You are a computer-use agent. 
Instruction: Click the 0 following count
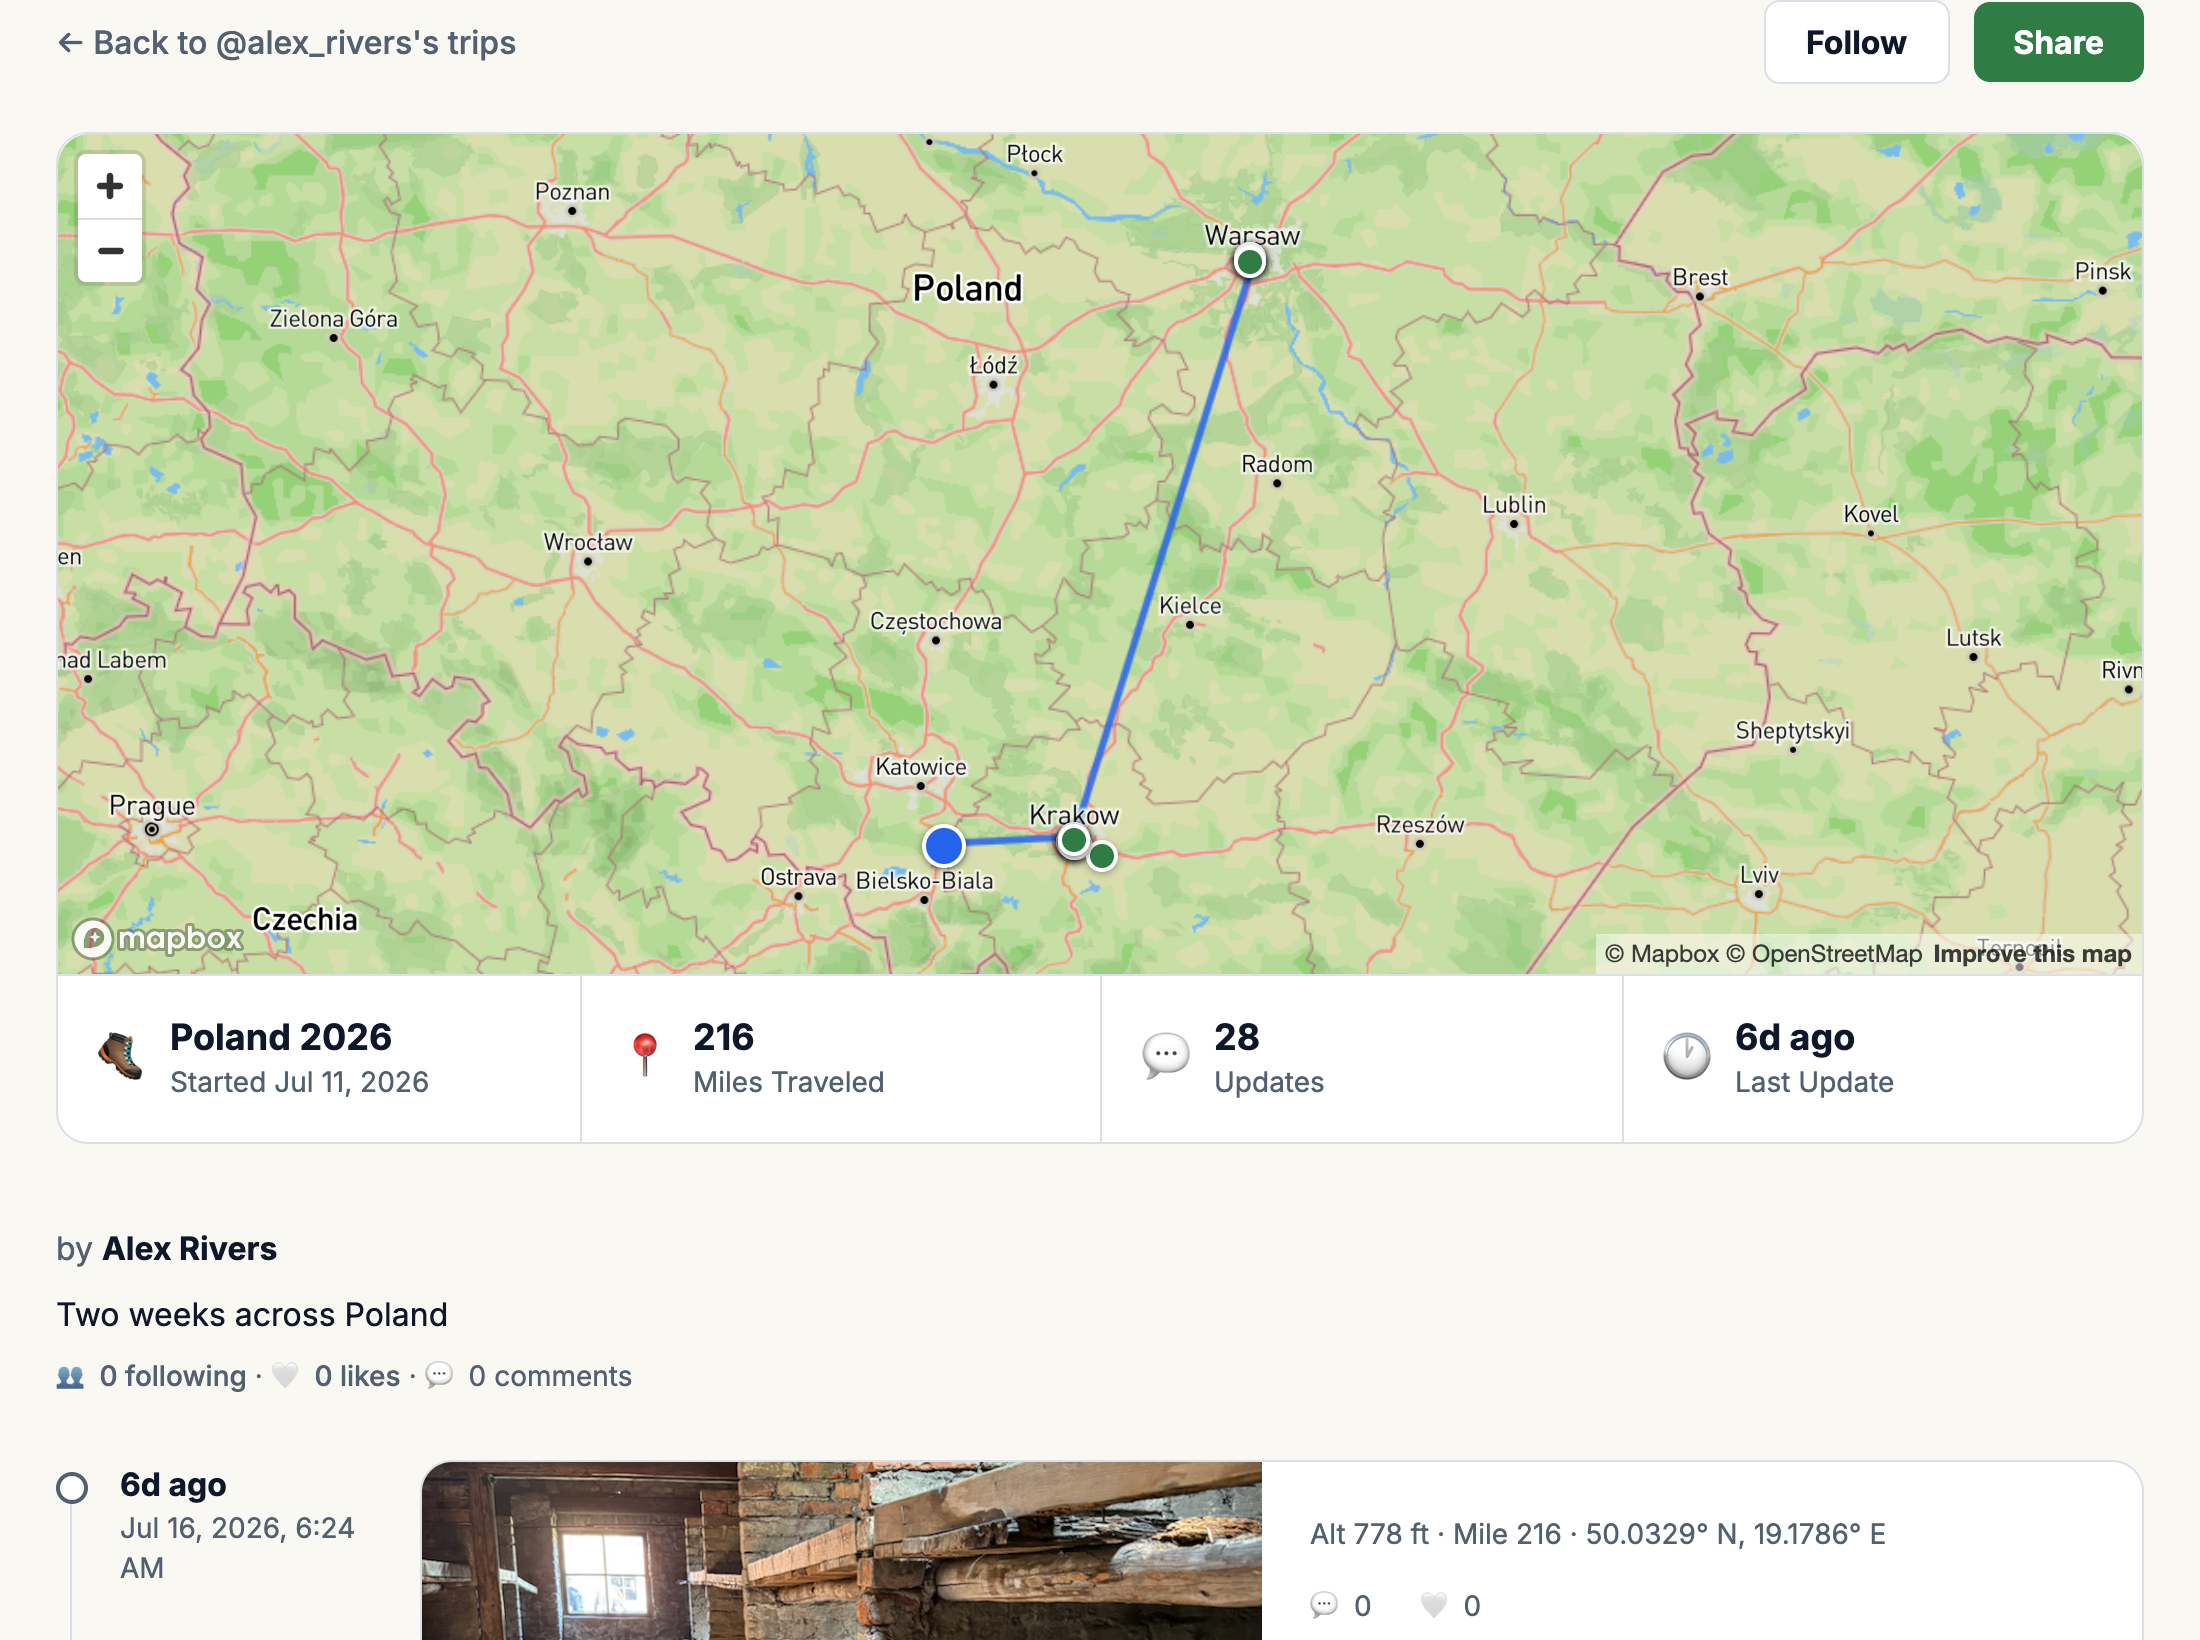click(173, 1377)
